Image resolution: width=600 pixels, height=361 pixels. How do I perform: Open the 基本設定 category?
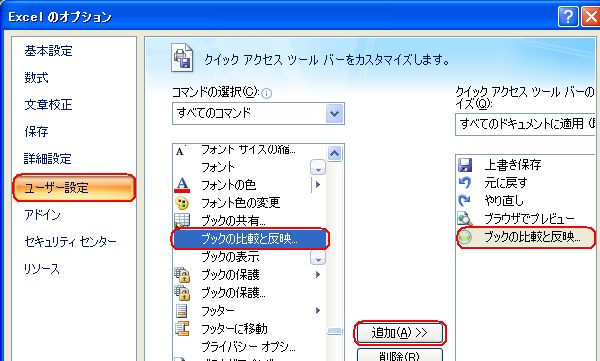point(48,51)
